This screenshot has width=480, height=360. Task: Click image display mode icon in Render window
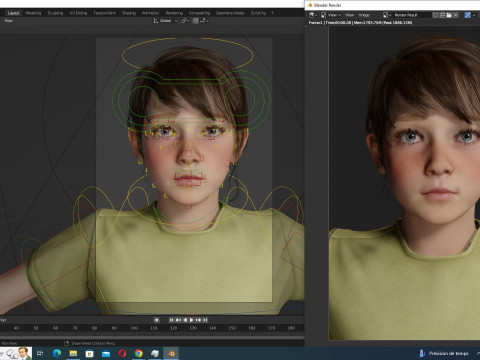pos(323,15)
